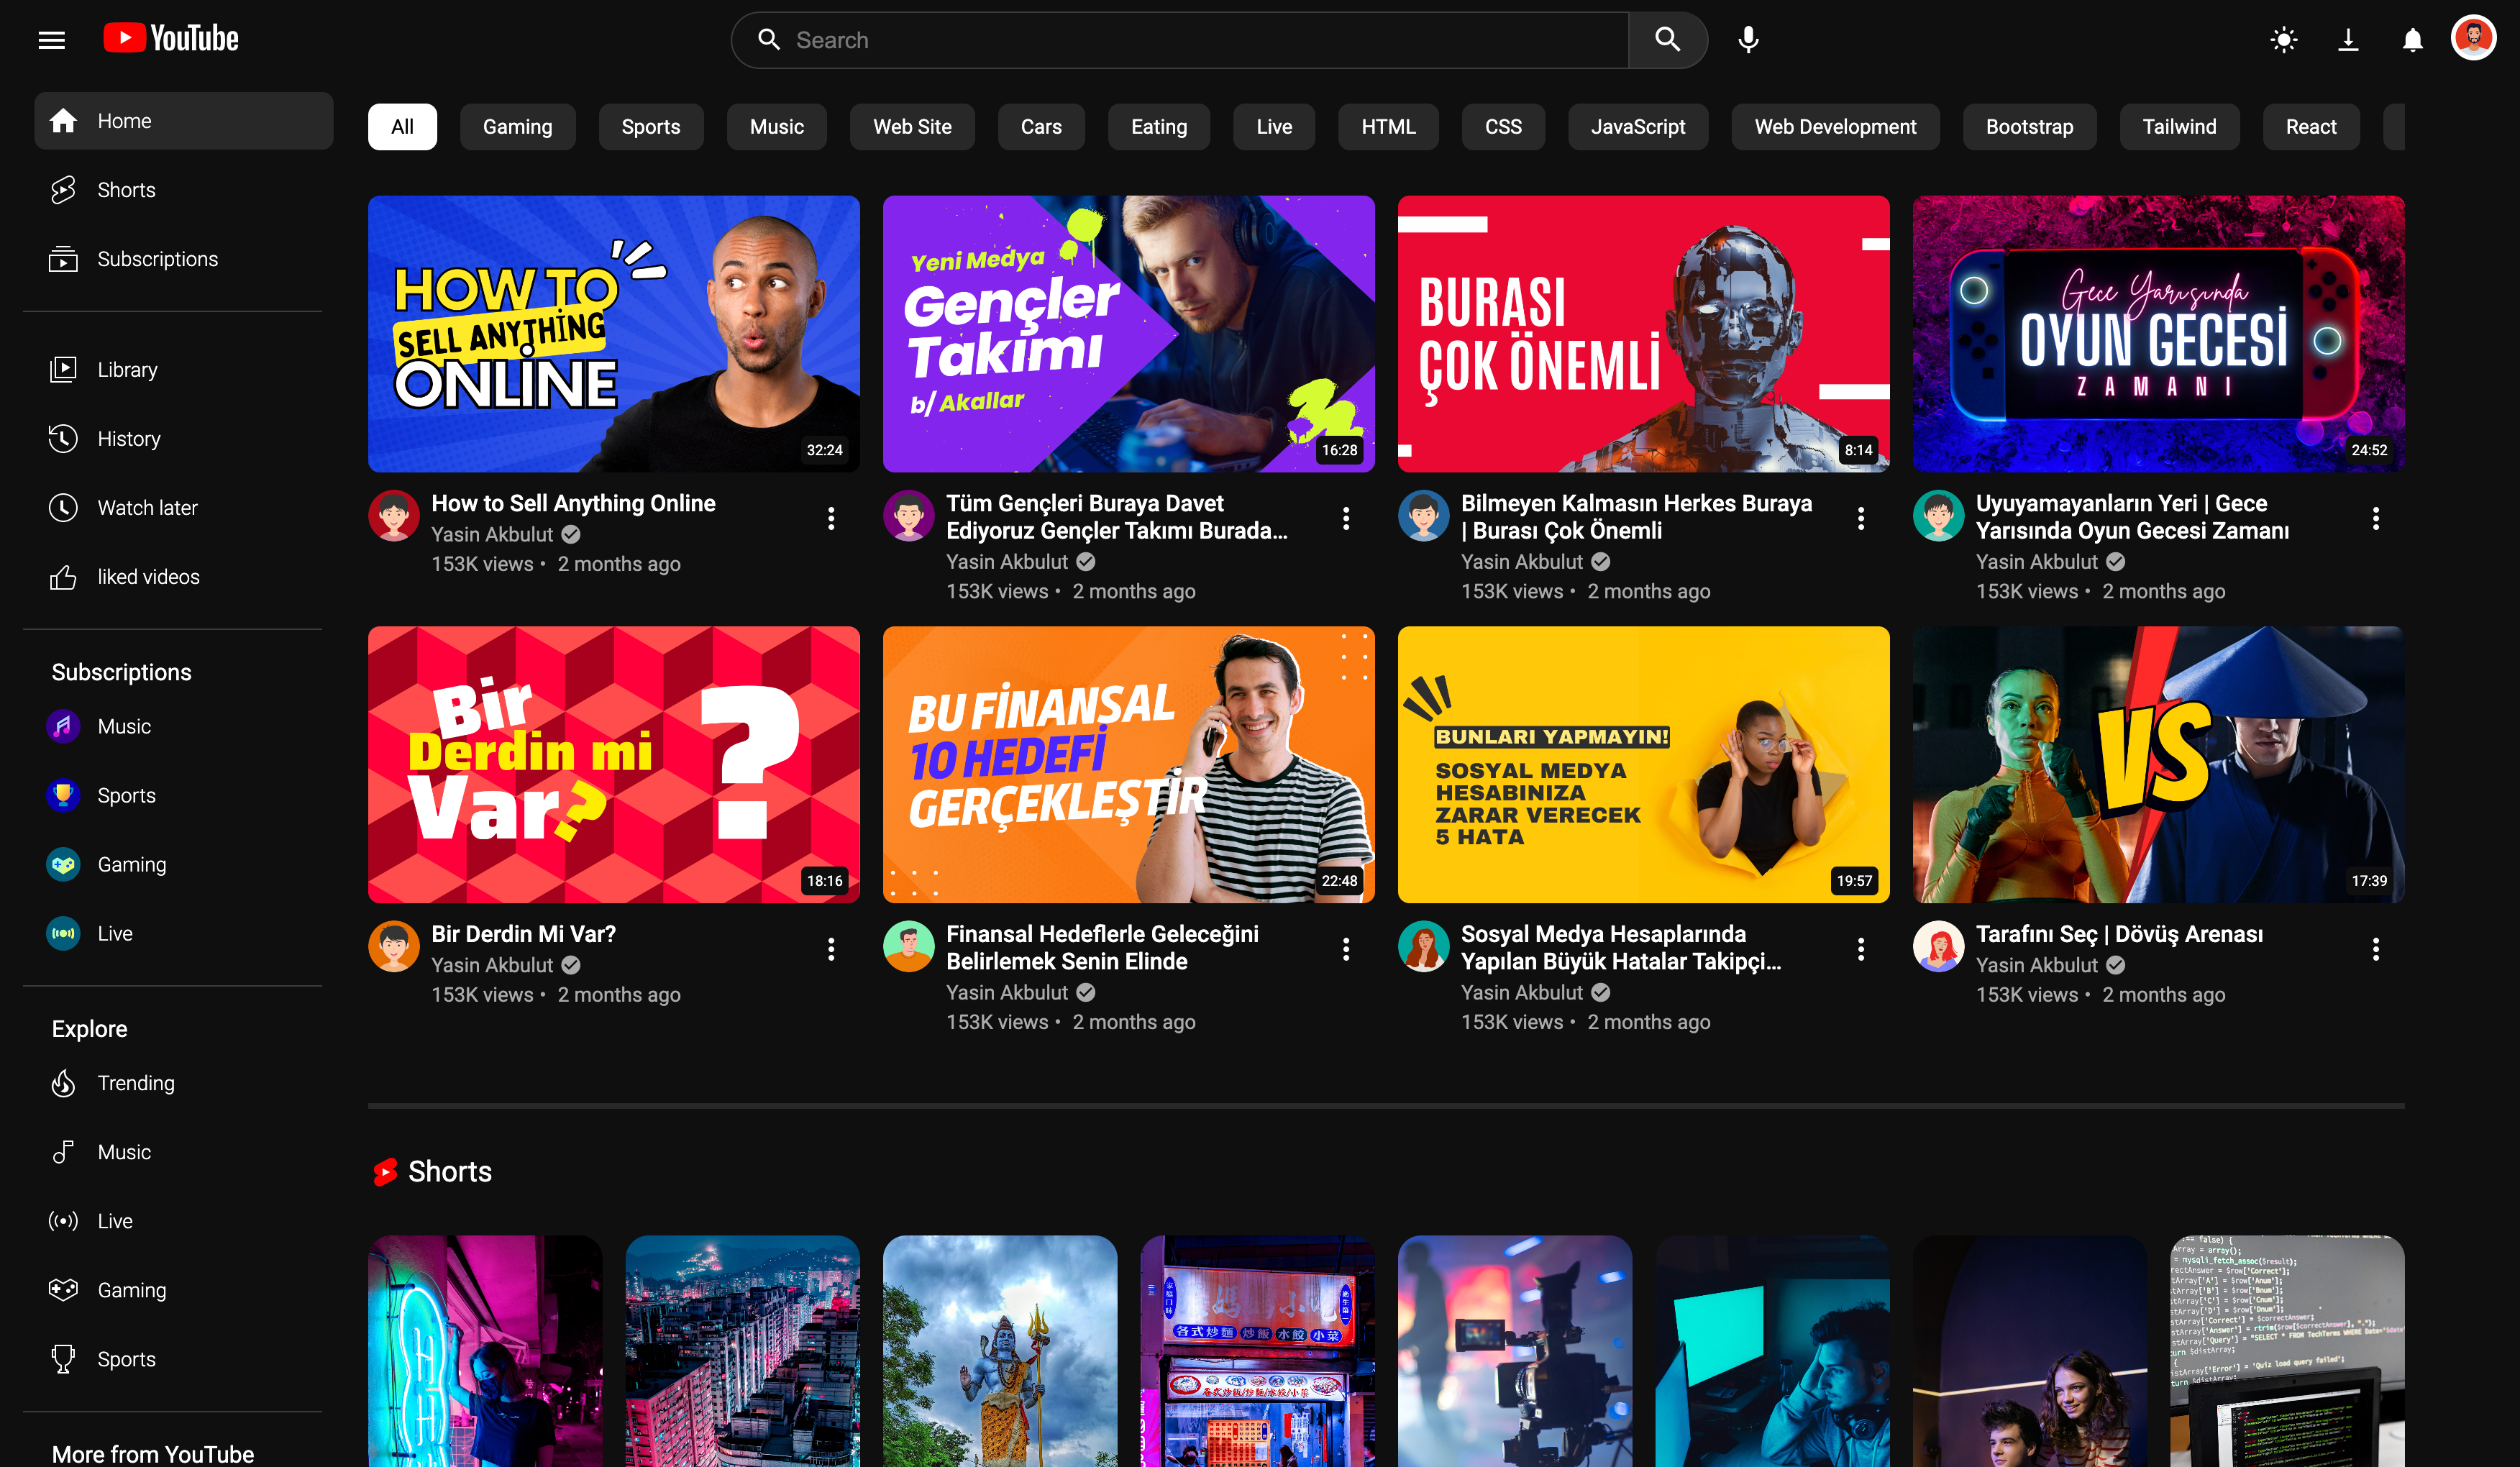Select the All filter chip
The height and width of the screenshot is (1467, 2520).
click(x=402, y=127)
